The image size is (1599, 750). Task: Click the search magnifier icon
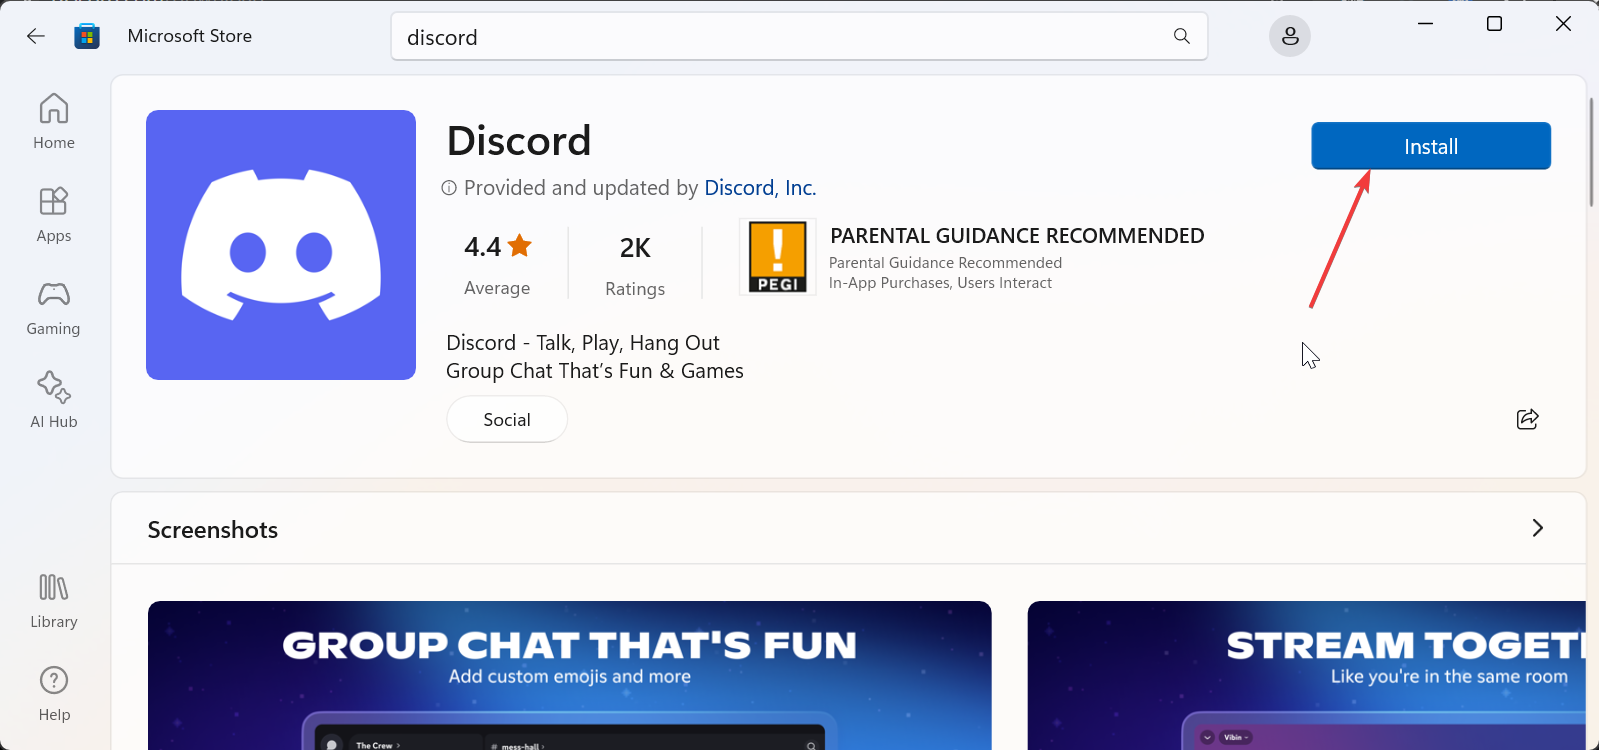[1182, 36]
